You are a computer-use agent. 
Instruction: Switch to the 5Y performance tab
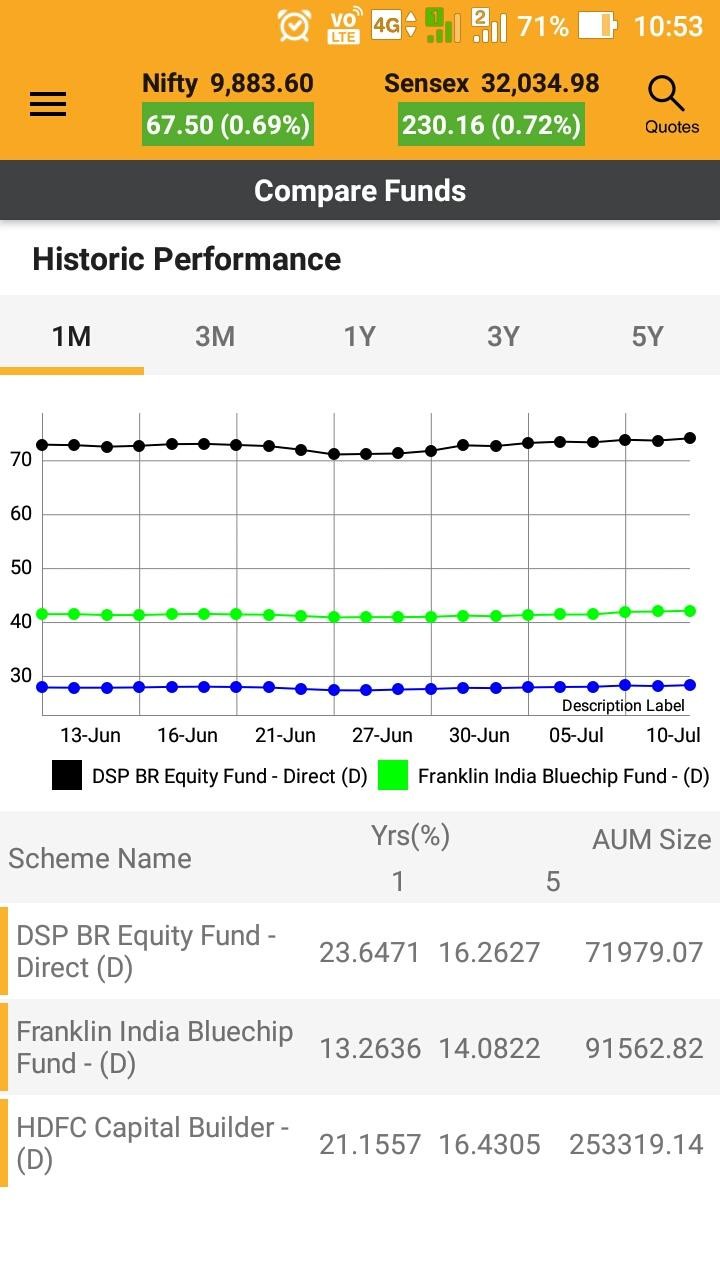tap(647, 337)
